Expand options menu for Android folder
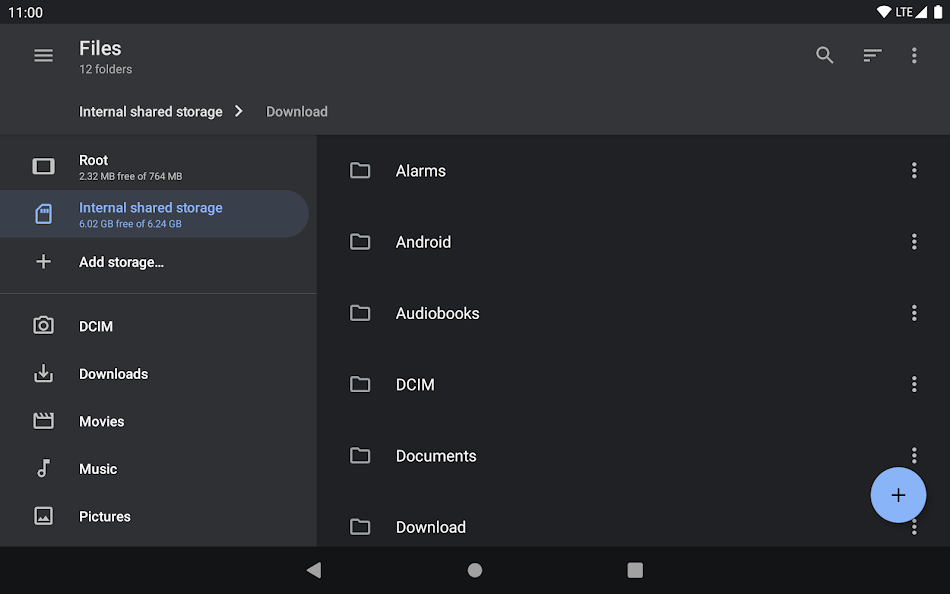 tap(913, 242)
